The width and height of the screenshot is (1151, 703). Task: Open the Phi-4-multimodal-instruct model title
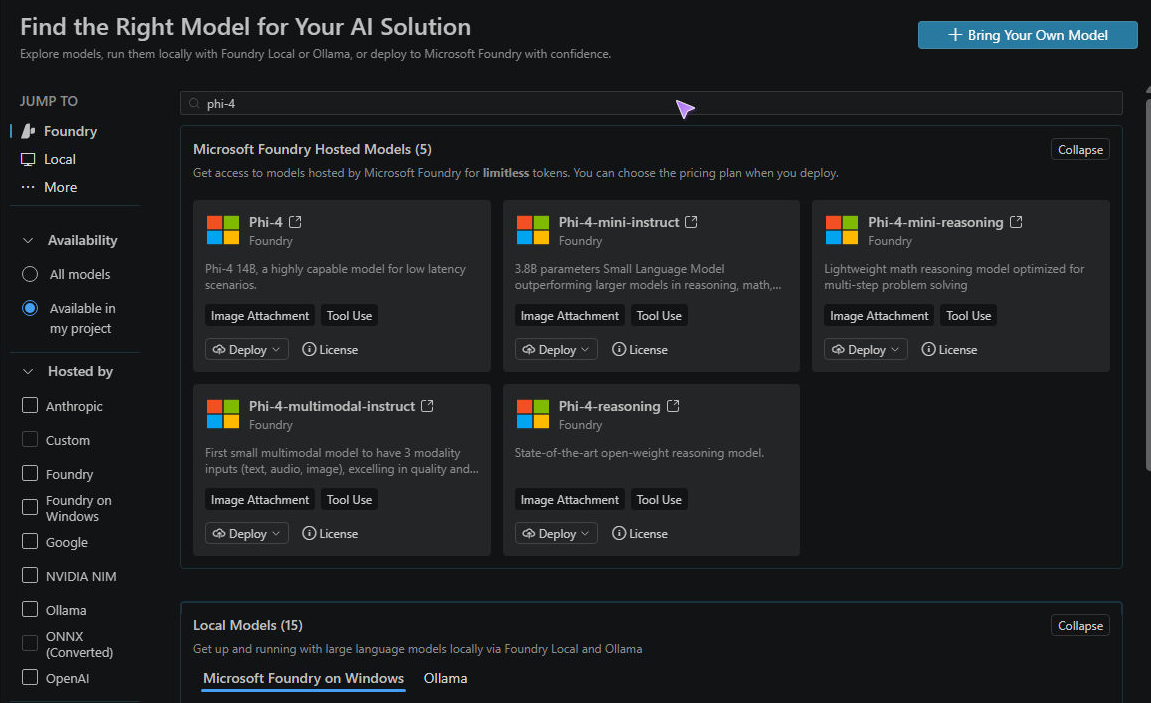coord(331,406)
